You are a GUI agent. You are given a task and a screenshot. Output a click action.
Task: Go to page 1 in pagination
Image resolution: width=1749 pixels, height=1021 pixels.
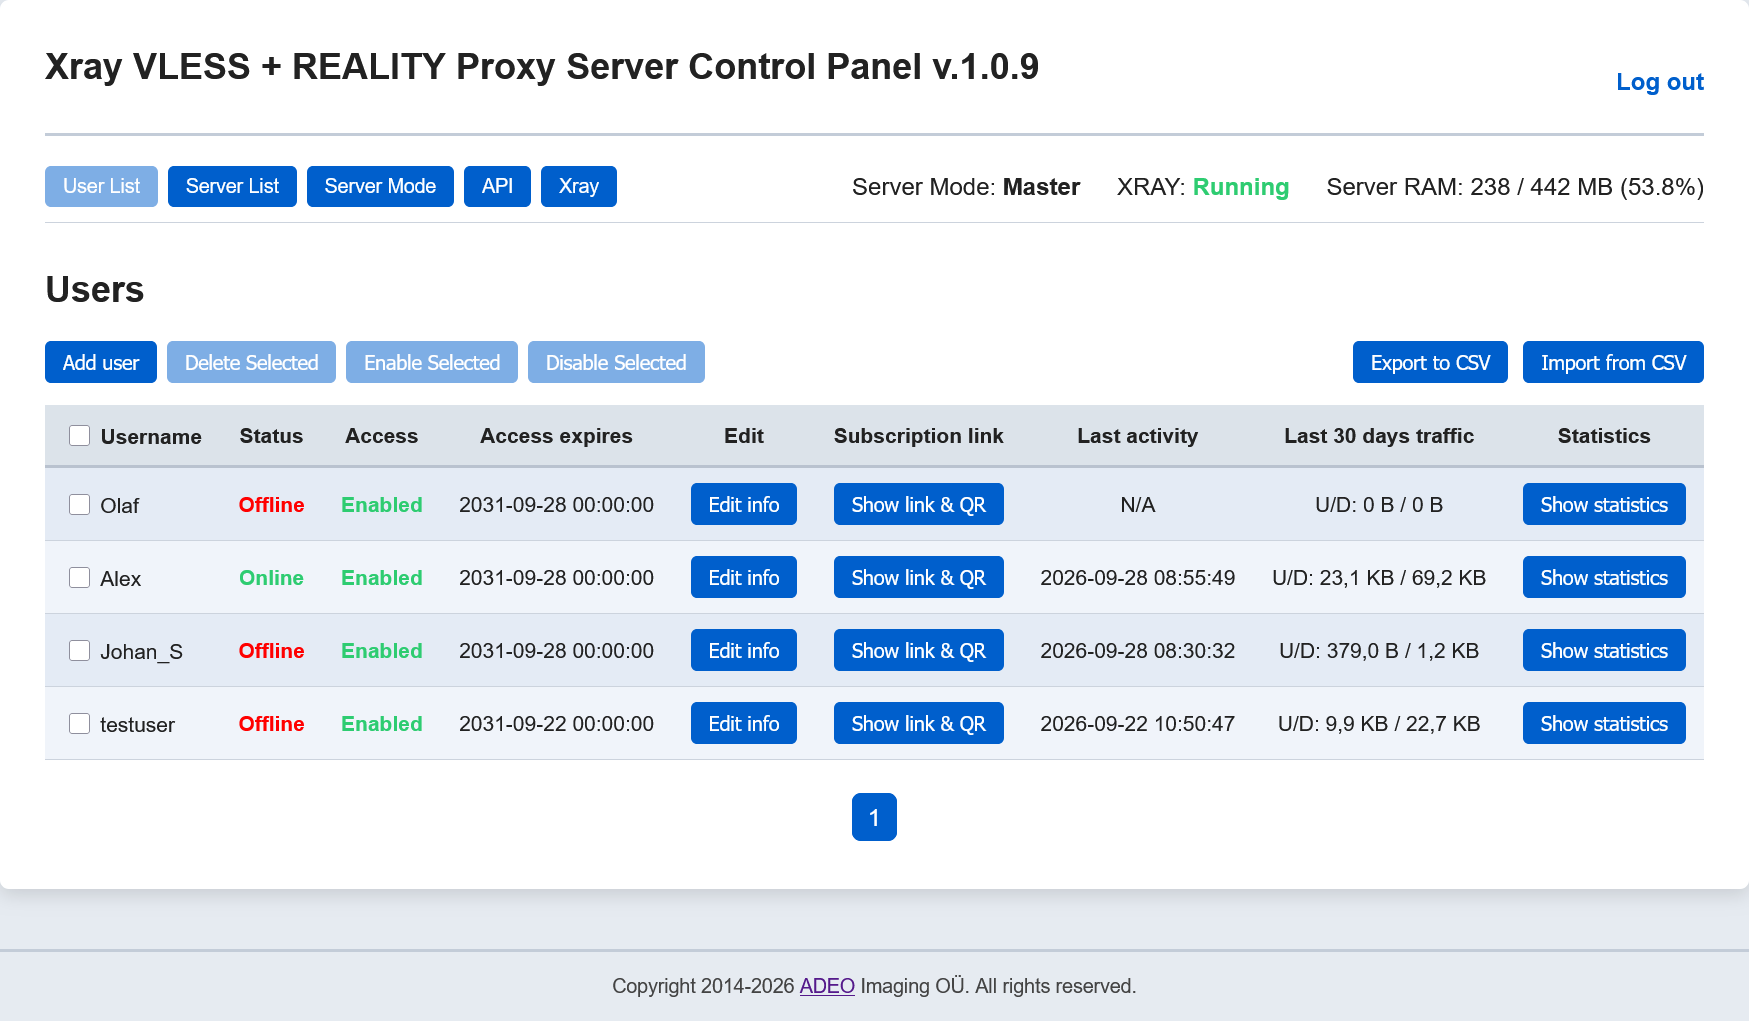874,817
